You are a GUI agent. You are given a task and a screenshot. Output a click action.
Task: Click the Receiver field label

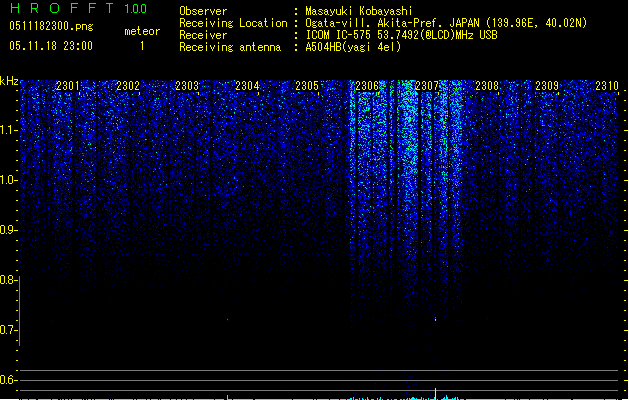coord(203,35)
